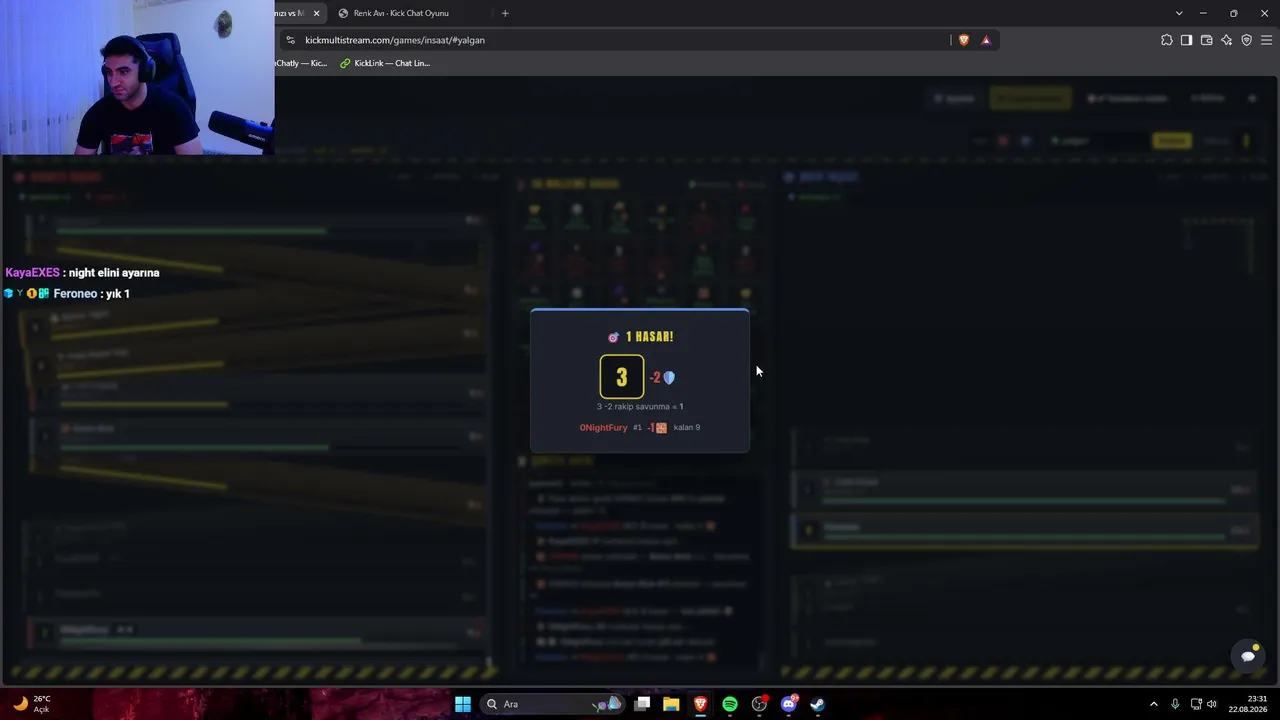Click the webcam overlay thumbnail

[x=137, y=77]
